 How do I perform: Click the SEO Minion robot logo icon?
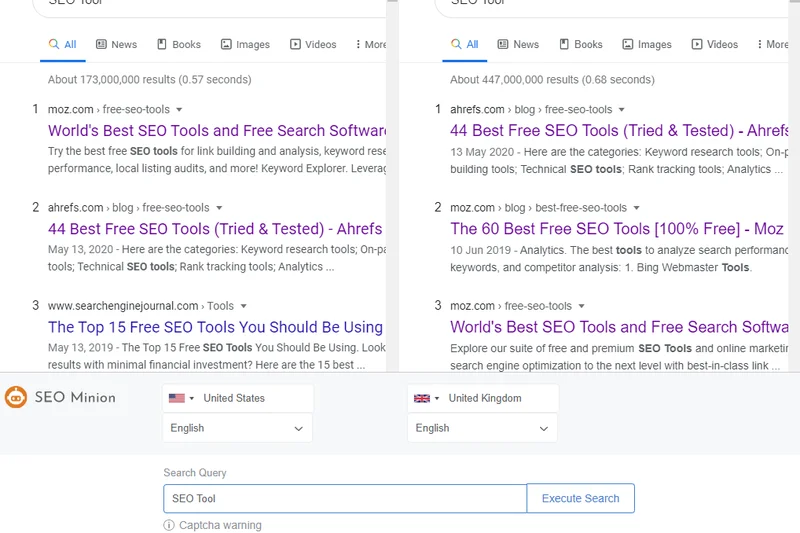[16, 397]
